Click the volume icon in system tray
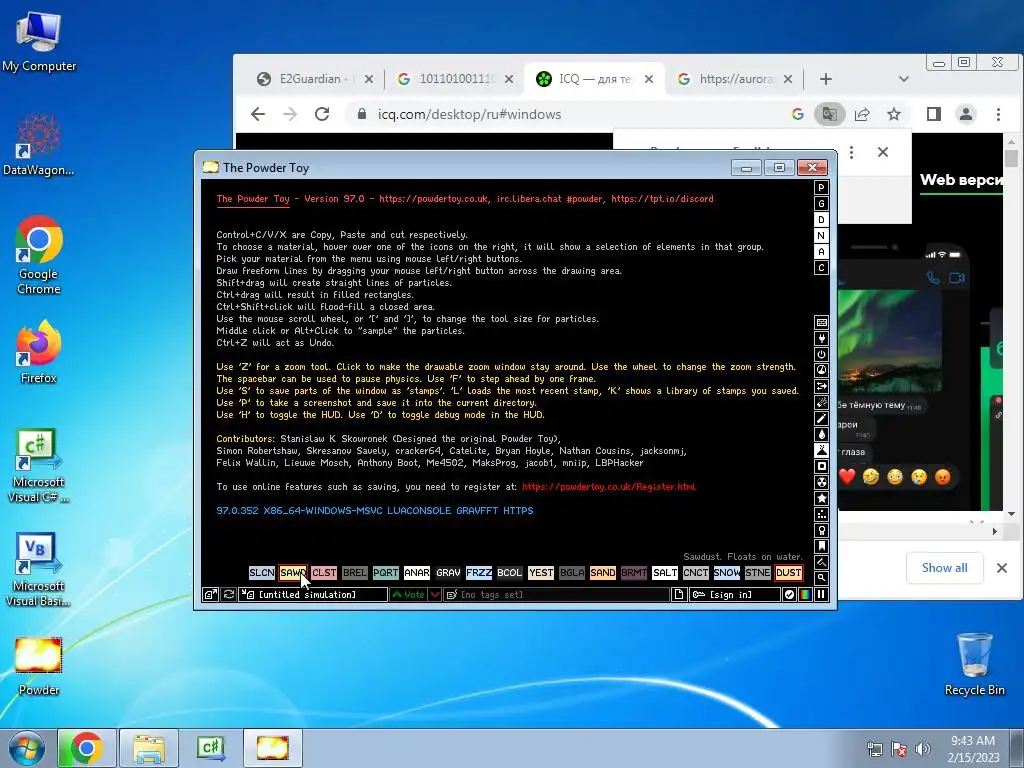 [923, 749]
